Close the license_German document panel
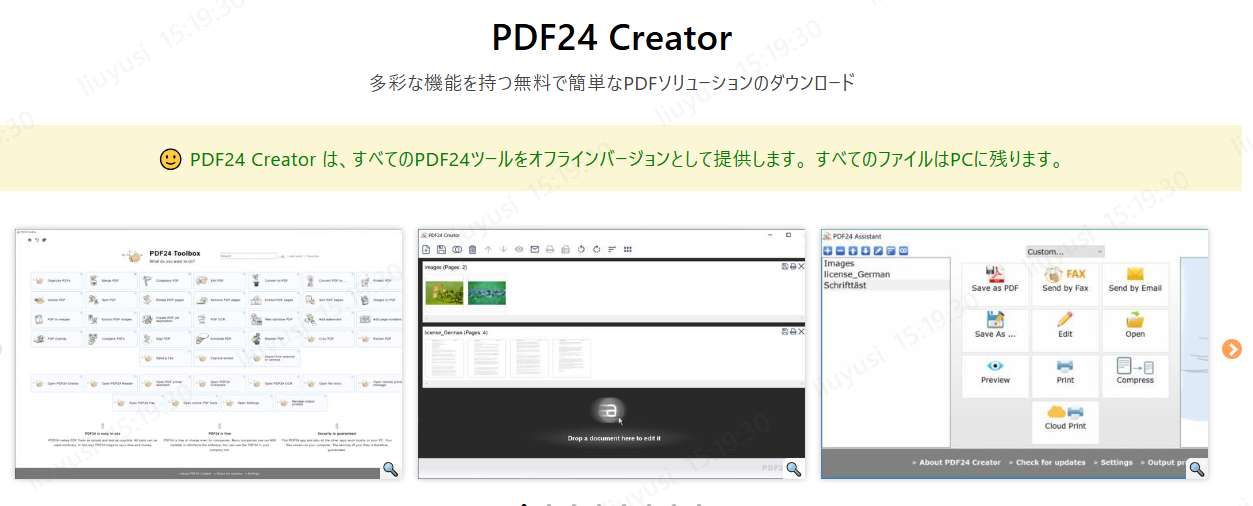1253x506 pixels. point(801,332)
